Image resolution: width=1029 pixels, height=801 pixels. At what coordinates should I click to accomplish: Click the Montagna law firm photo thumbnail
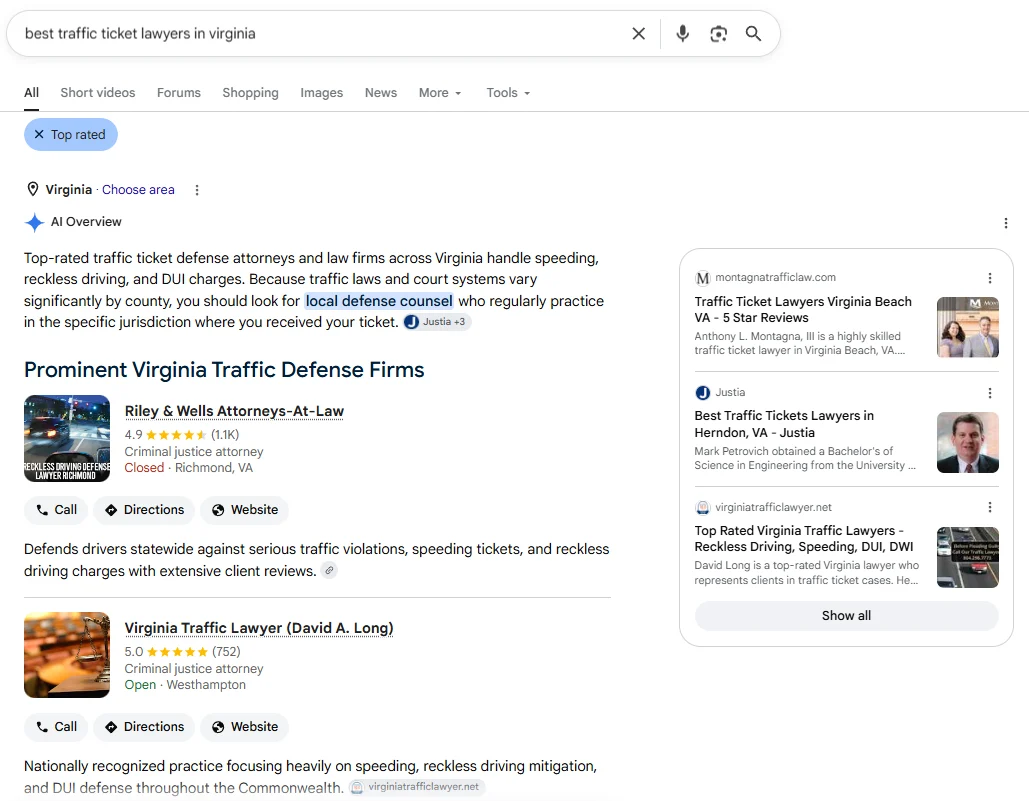coord(968,327)
